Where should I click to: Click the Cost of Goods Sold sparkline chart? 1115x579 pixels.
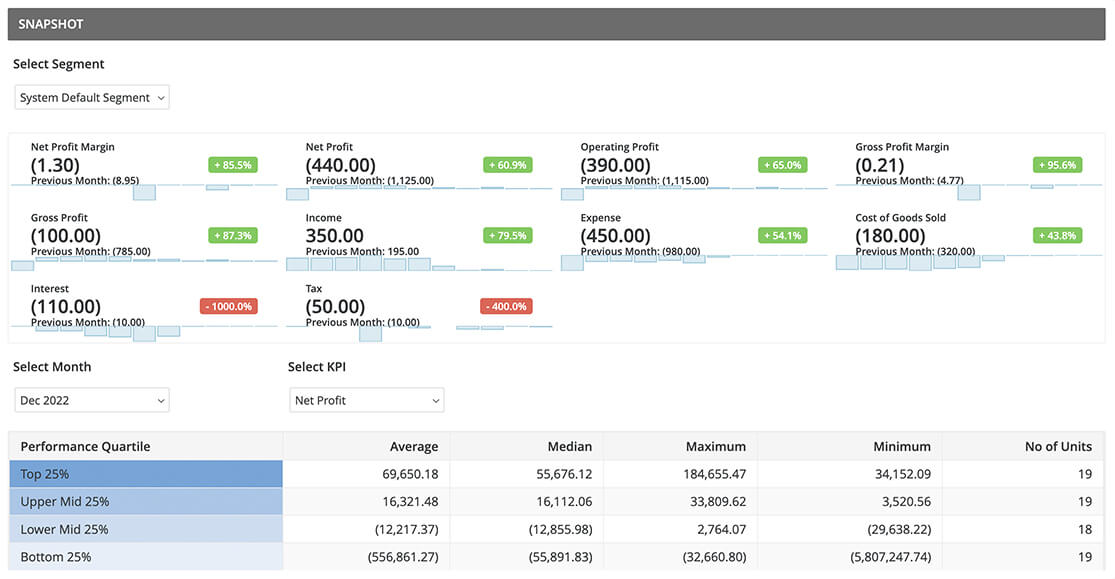point(969,262)
